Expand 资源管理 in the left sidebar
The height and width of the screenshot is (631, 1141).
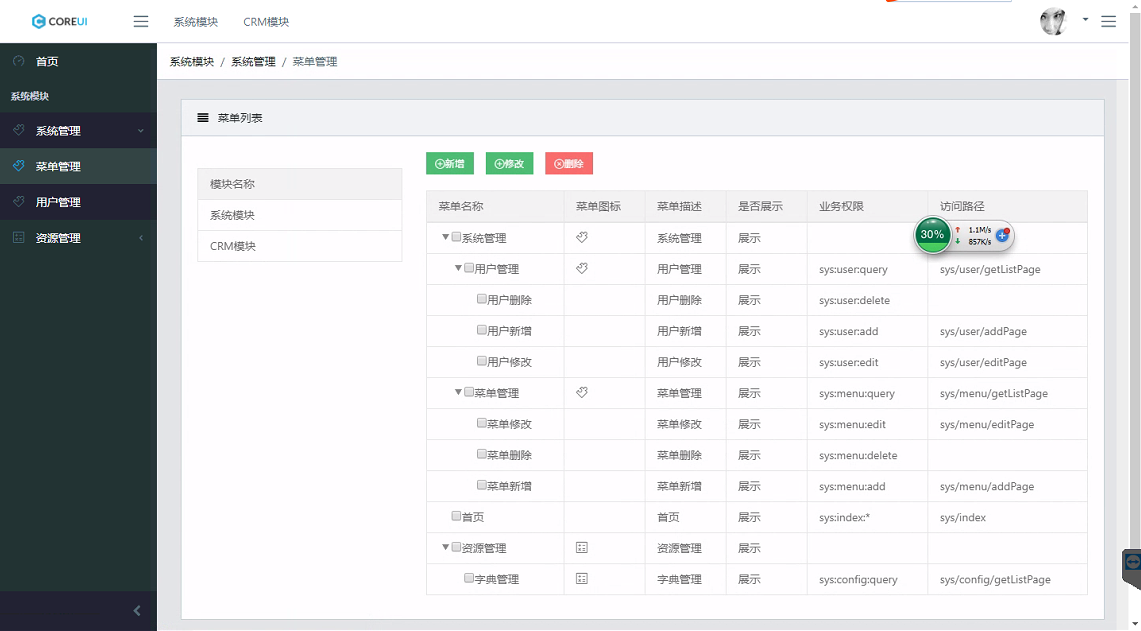(x=78, y=238)
